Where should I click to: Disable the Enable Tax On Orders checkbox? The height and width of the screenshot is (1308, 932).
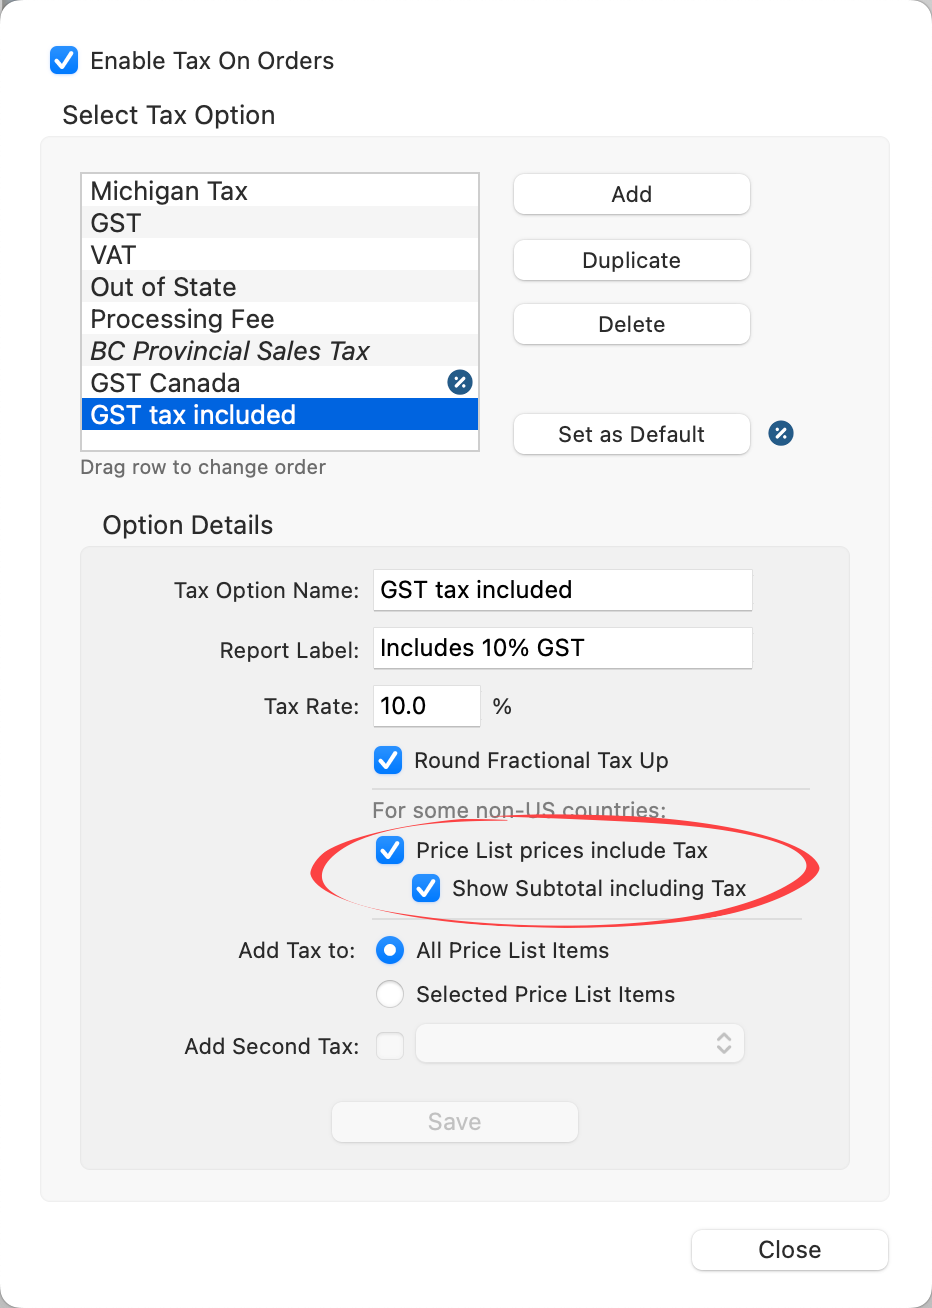pos(64,60)
